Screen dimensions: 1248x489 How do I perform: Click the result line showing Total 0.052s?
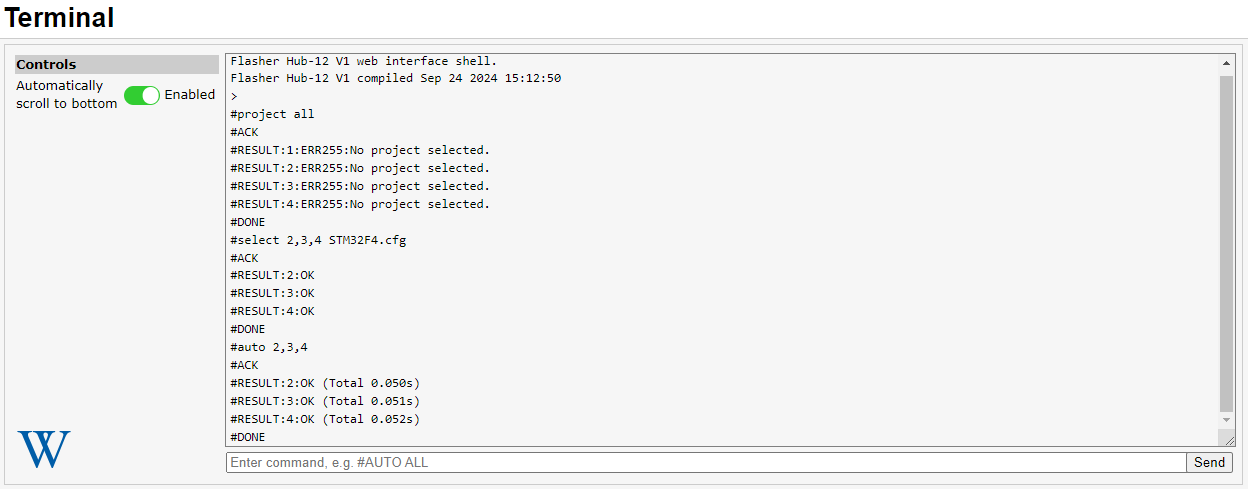325,419
